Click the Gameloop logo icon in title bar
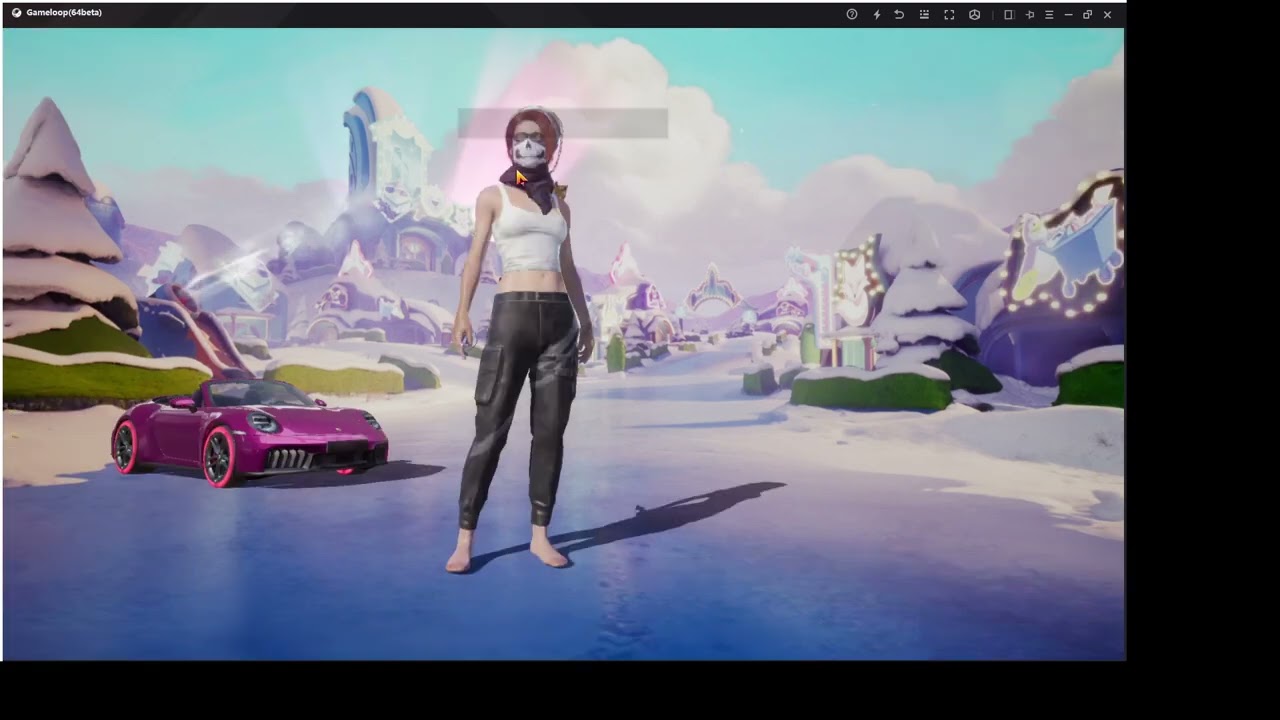The image size is (1280, 720). [x=16, y=13]
